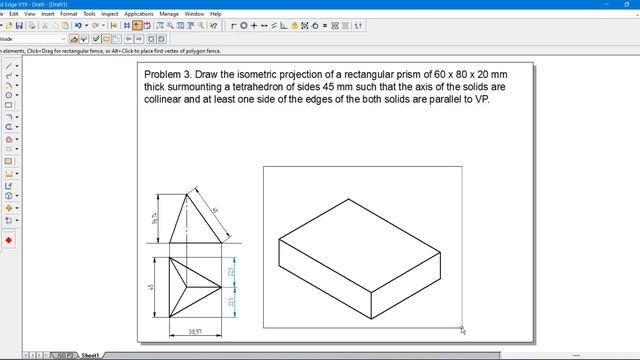Switch to the Sheet1 tab
The image size is (640, 360).
90,356
